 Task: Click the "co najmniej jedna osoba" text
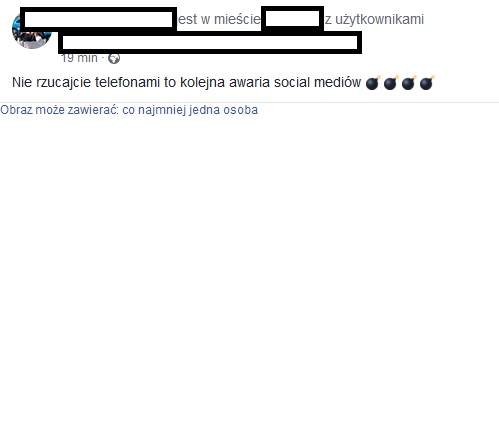[x=190, y=110]
